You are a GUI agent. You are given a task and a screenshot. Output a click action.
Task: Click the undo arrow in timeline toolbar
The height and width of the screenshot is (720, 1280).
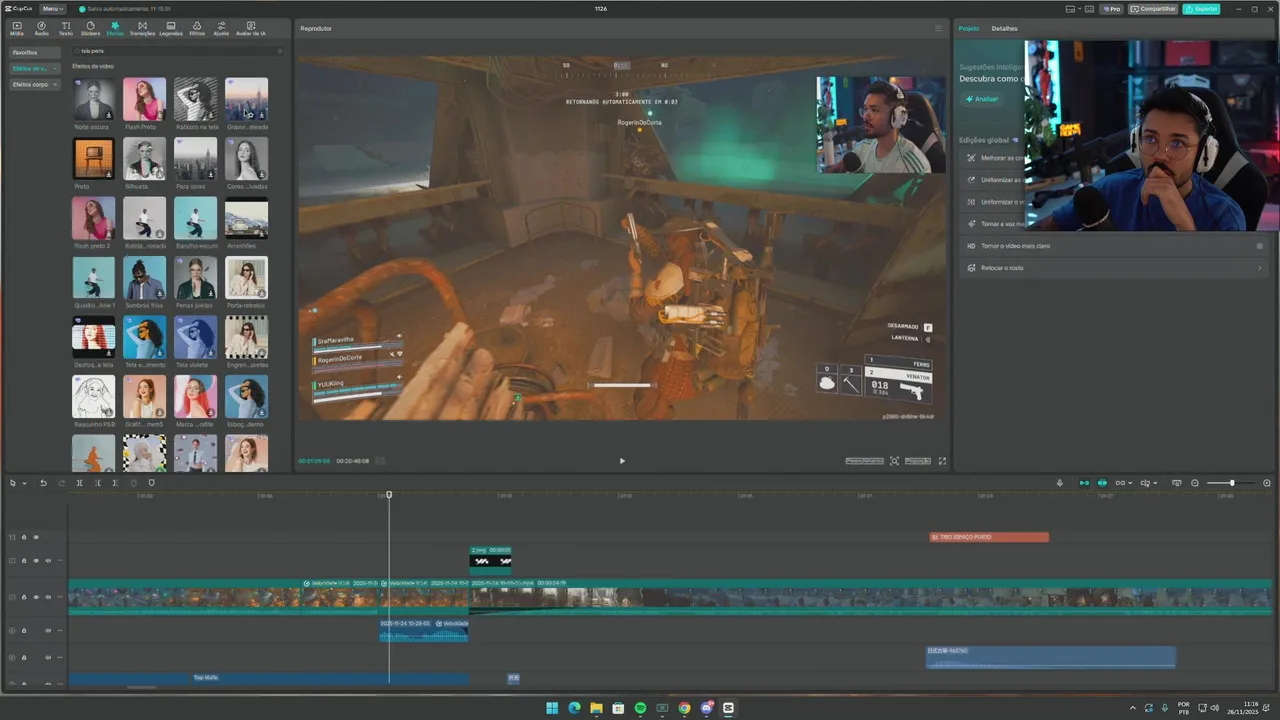(43, 483)
